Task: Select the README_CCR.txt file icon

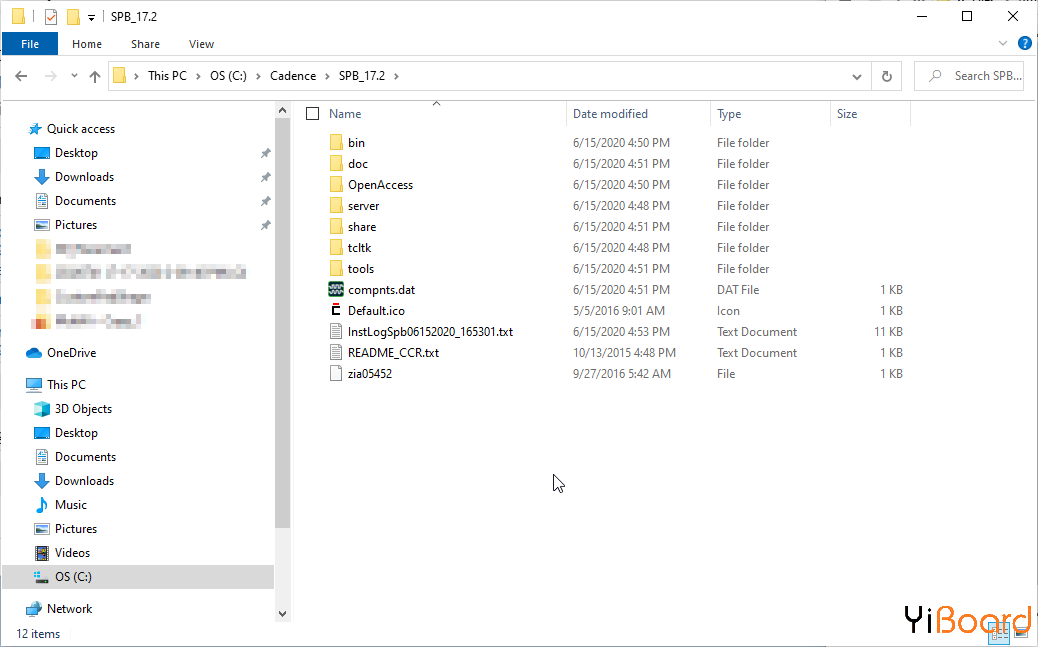Action: [336, 353]
